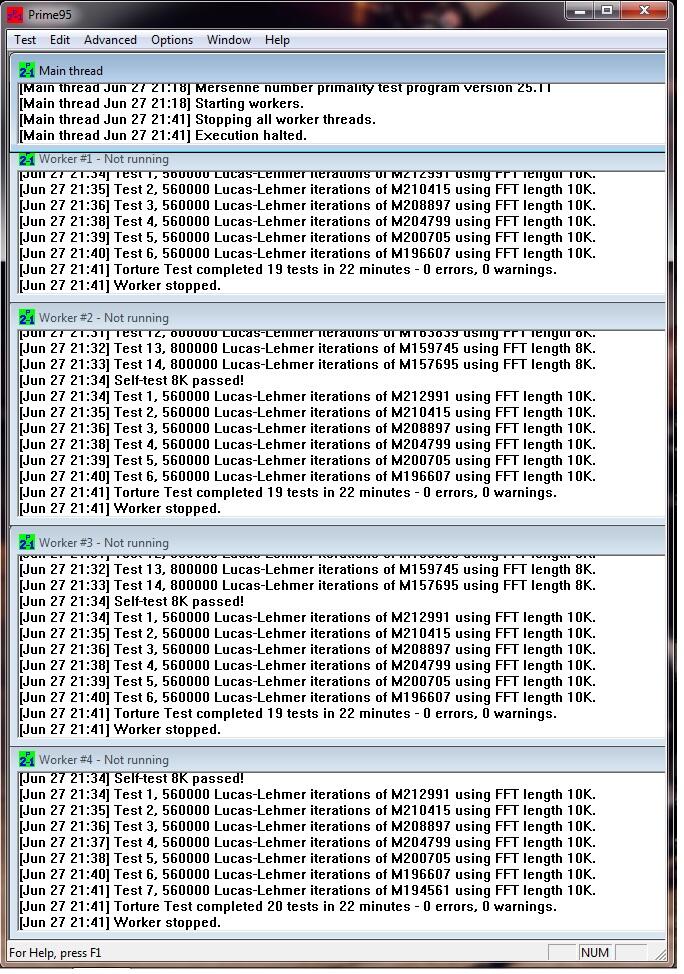Click Worker #3 Test 13 M159745 line
The width and height of the screenshot is (684, 974).
point(308,569)
